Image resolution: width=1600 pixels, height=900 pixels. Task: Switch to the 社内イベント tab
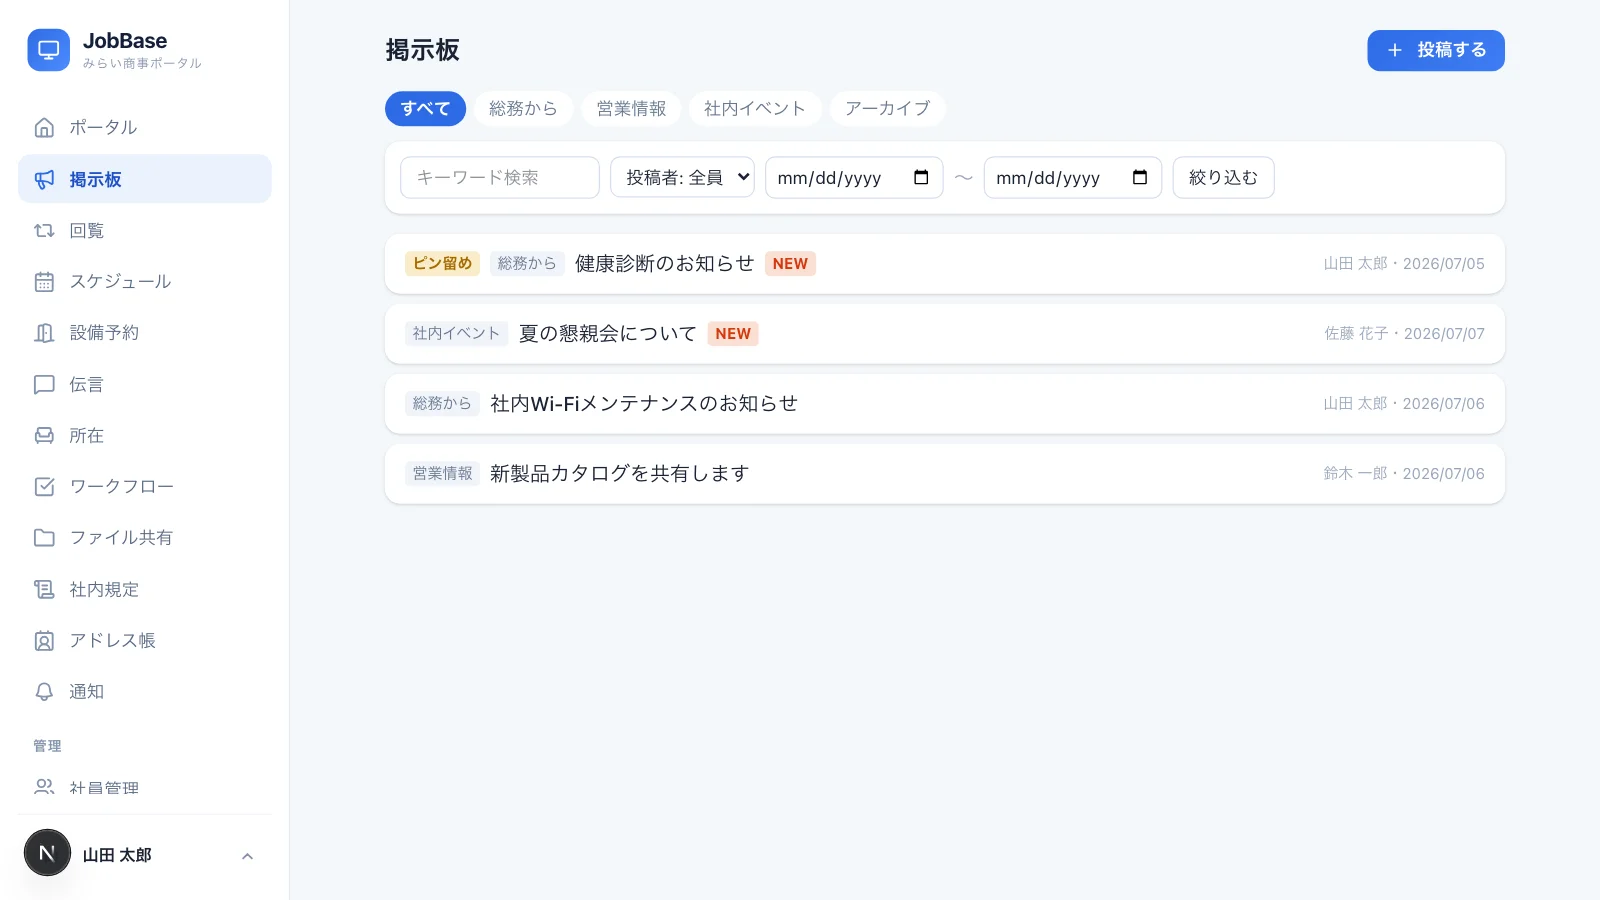pos(755,109)
